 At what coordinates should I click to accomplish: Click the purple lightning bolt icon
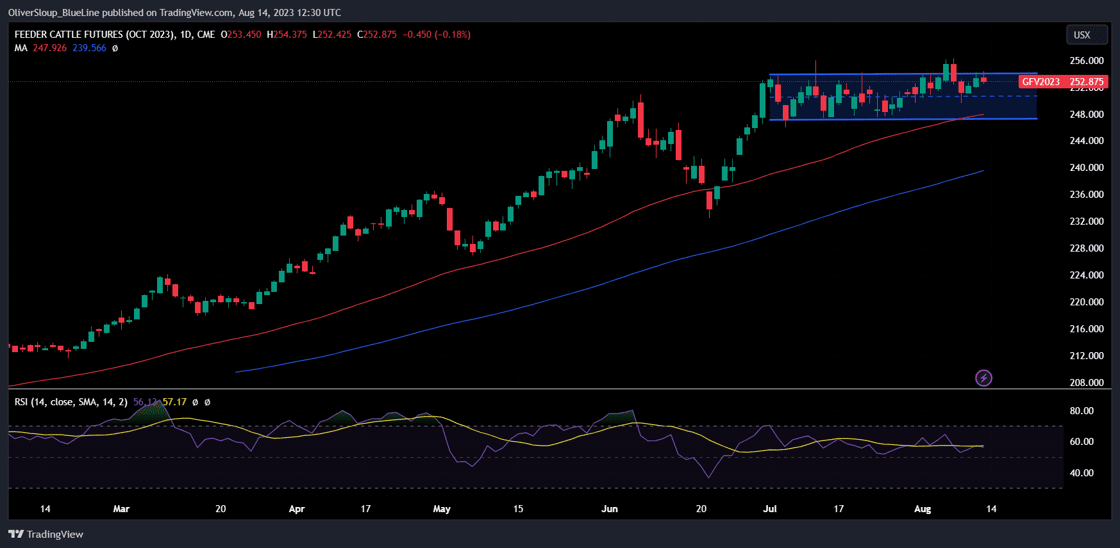(x=984, y=377)
